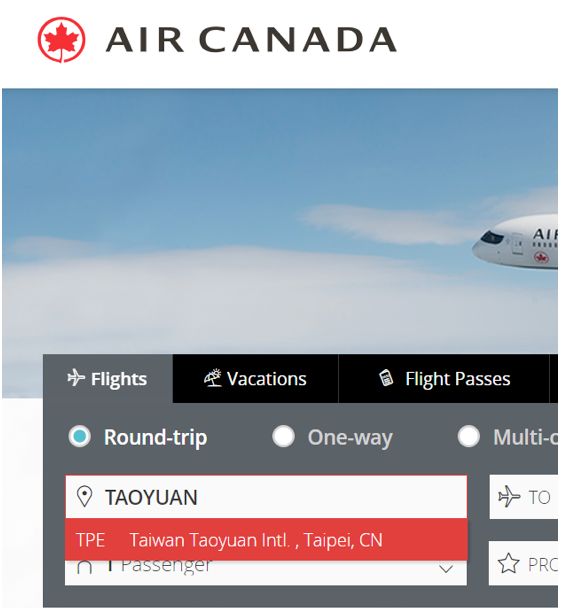The width and height of the screenshot is (562, 608).
Task: Click the beach umbrella Vacations icon
Action: 213,378
